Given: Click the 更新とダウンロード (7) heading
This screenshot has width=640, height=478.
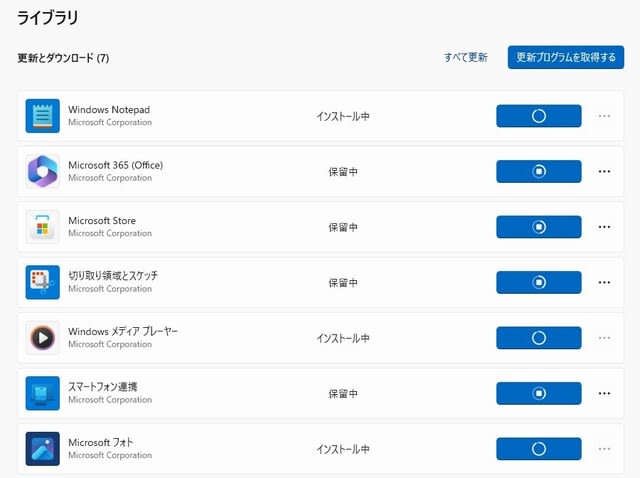Looking at the screenshot, I should coord(63,58).
